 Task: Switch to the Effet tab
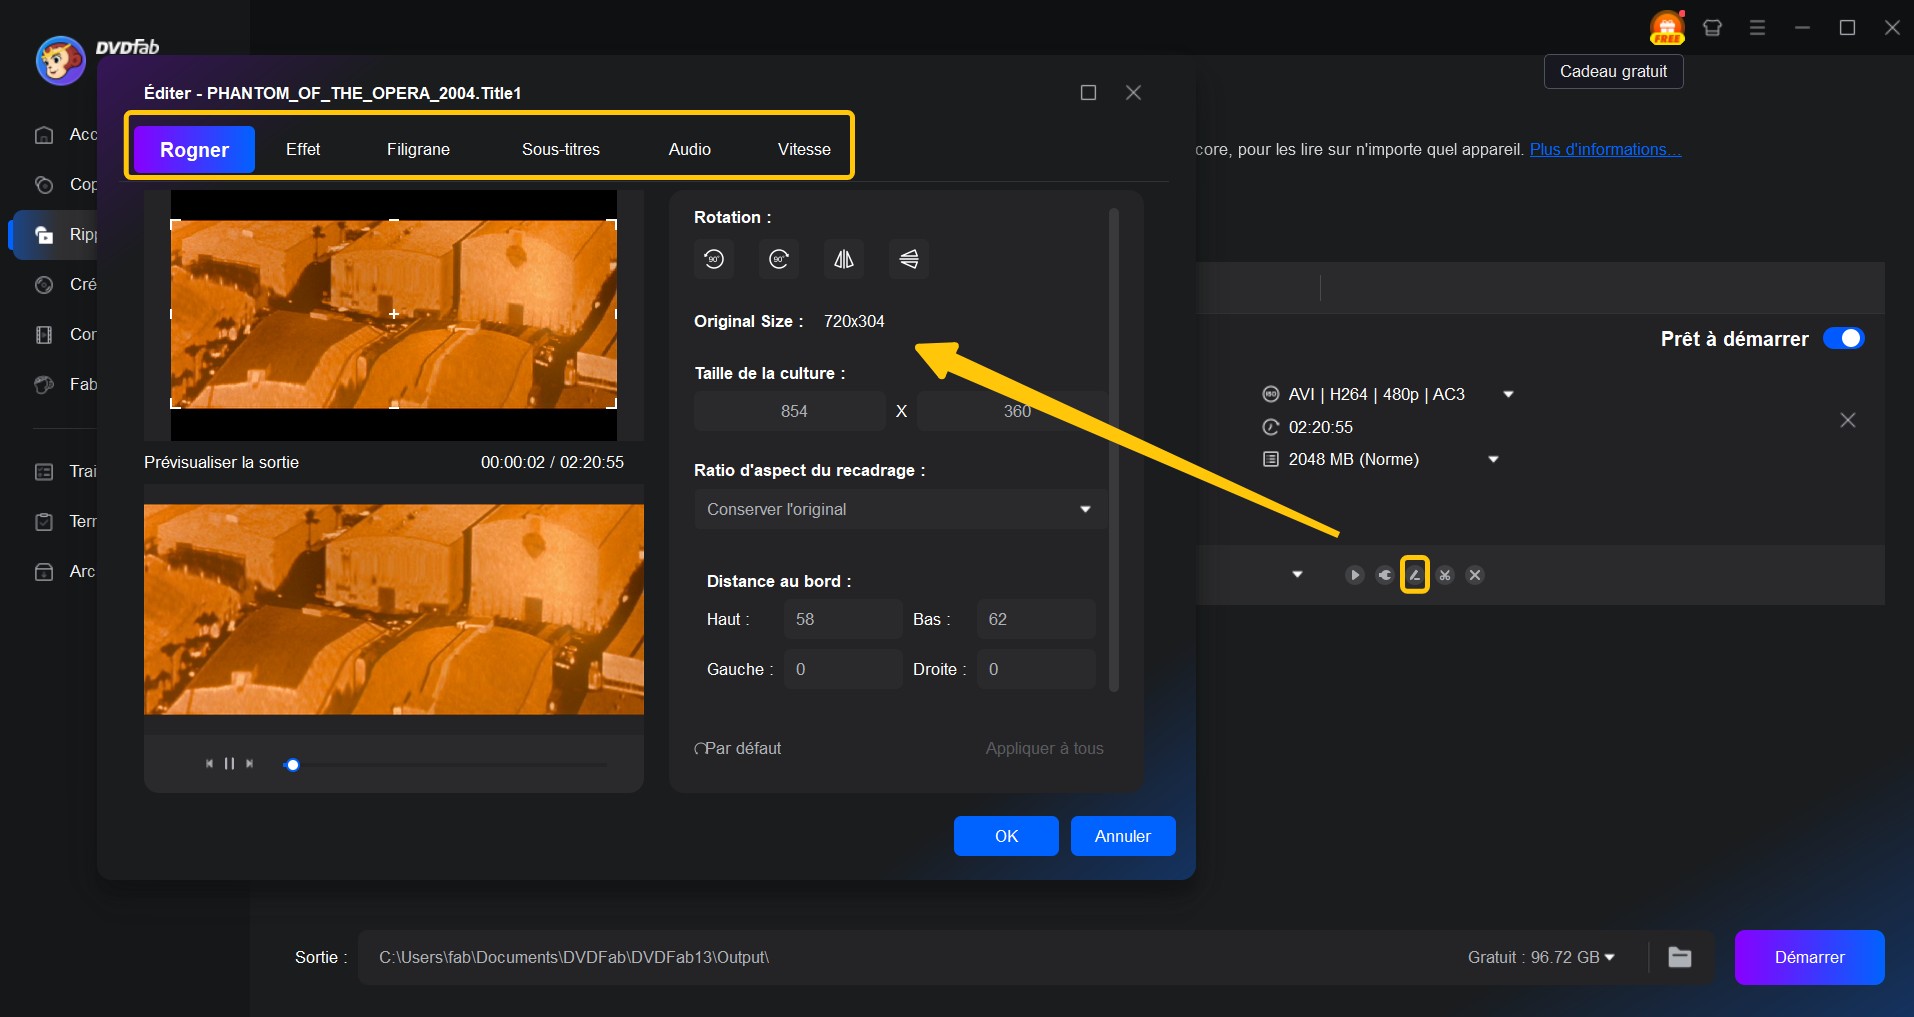pyautogui.click(x=303, y=149)
